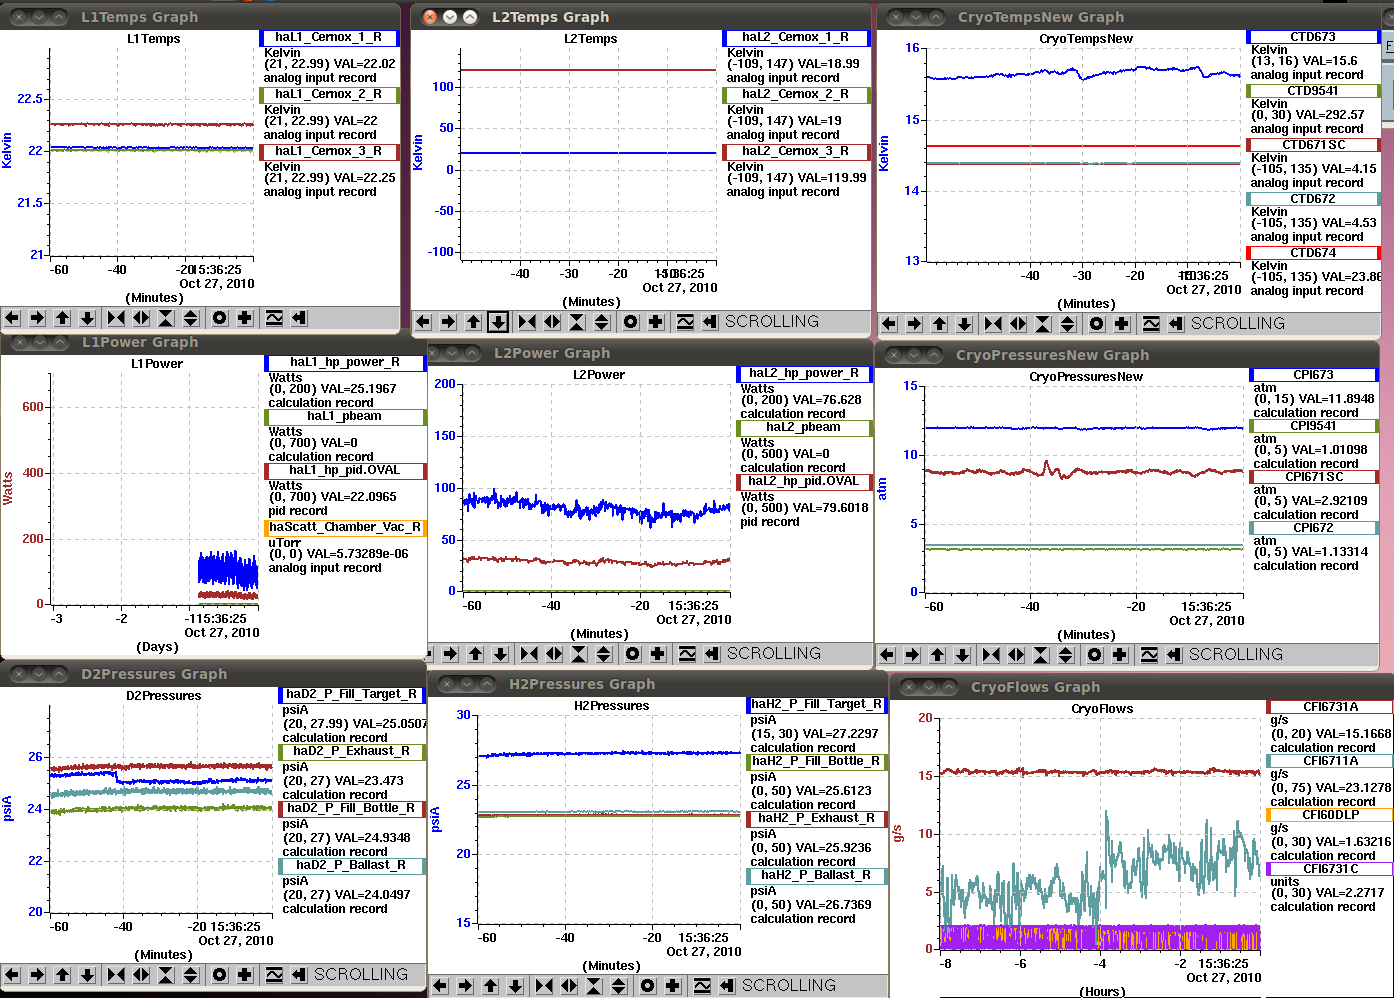This screenshot has height=998, width=1394.
Task: Click the circle reset icon in CryoTempsNew toolbar
Action: point(1097,324)
